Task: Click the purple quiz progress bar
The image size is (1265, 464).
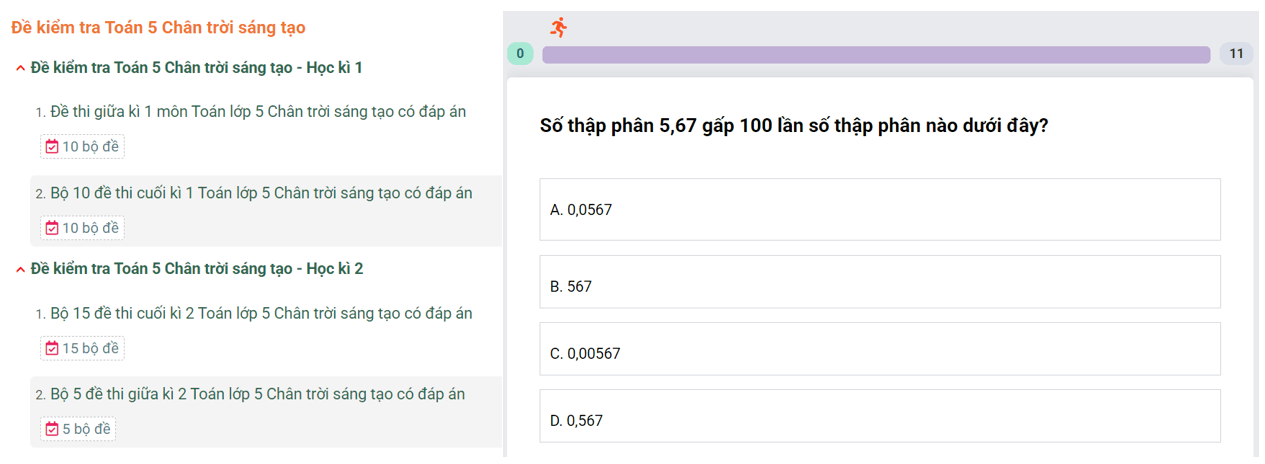Action: pos(875,54)
